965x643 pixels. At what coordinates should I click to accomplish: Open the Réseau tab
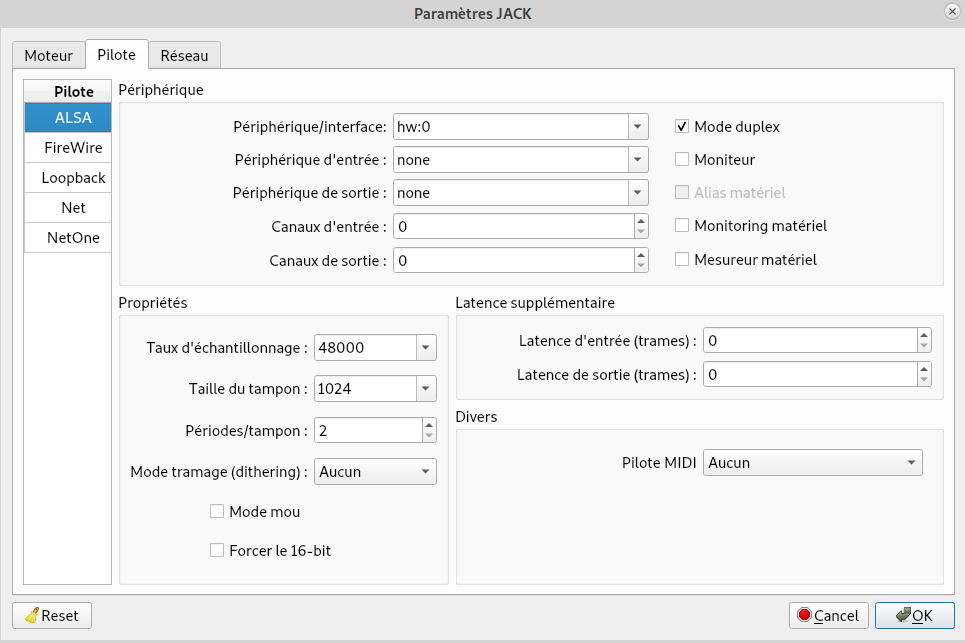[185, 55]
